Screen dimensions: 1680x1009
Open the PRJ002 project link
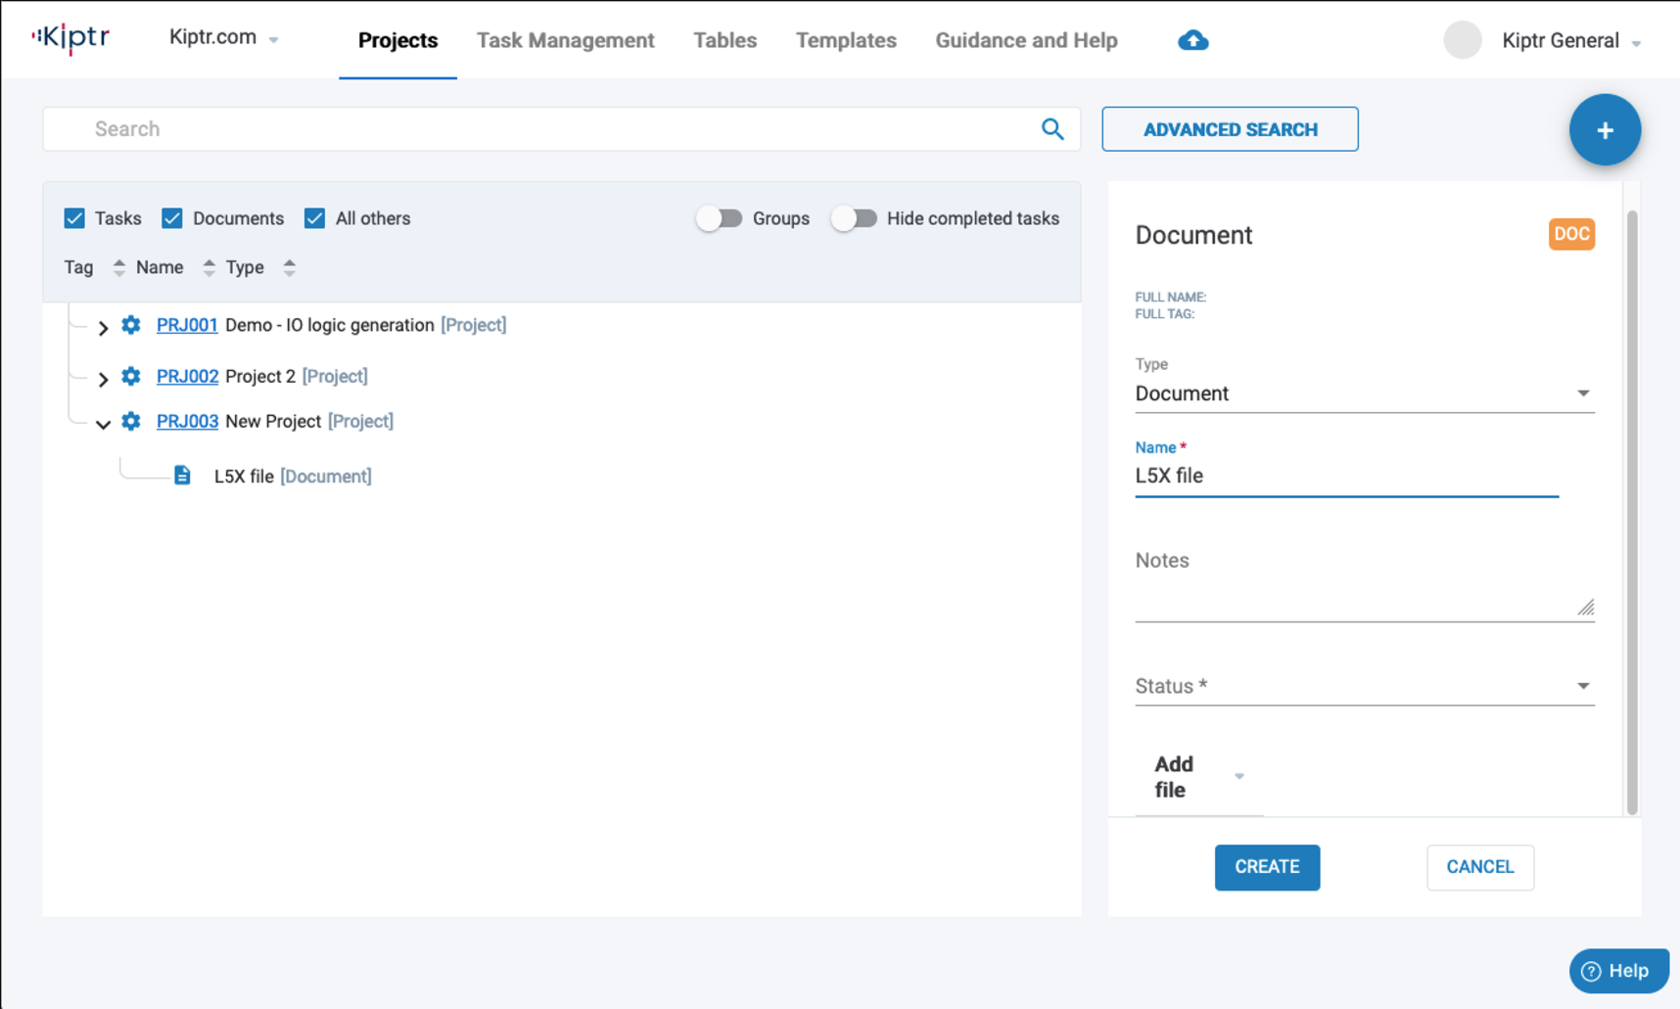click(187, 376)
